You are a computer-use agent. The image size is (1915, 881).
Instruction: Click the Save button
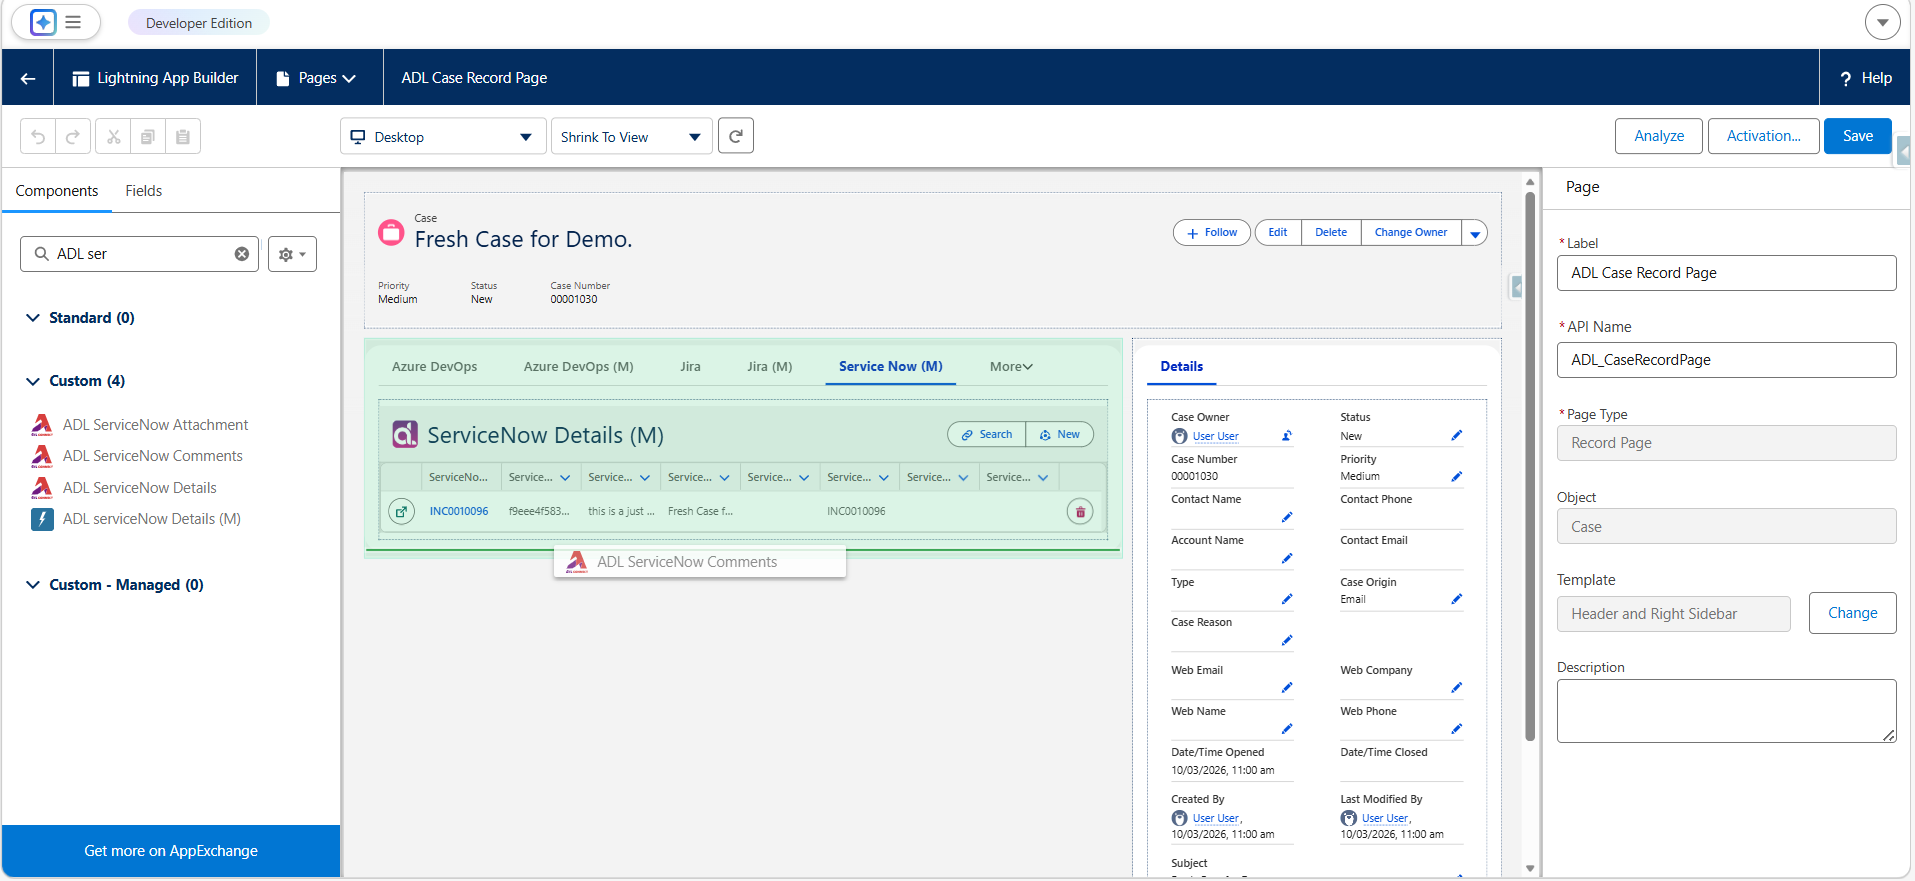coord(1858,136)
